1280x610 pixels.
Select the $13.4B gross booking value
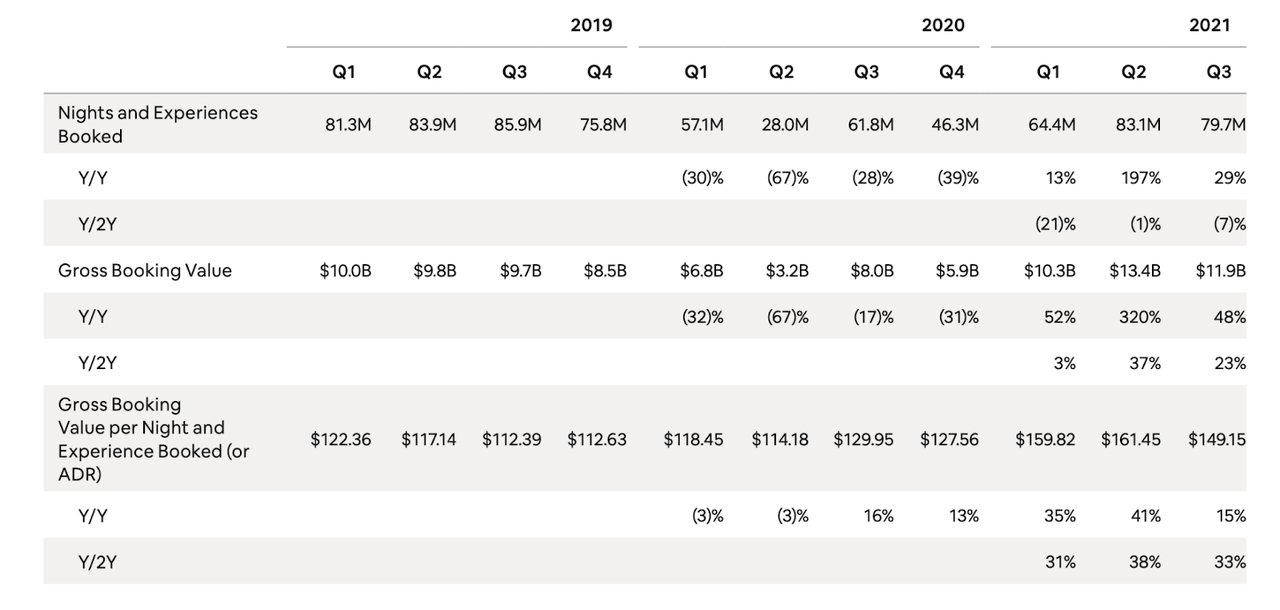click(x=1135, y=270)
